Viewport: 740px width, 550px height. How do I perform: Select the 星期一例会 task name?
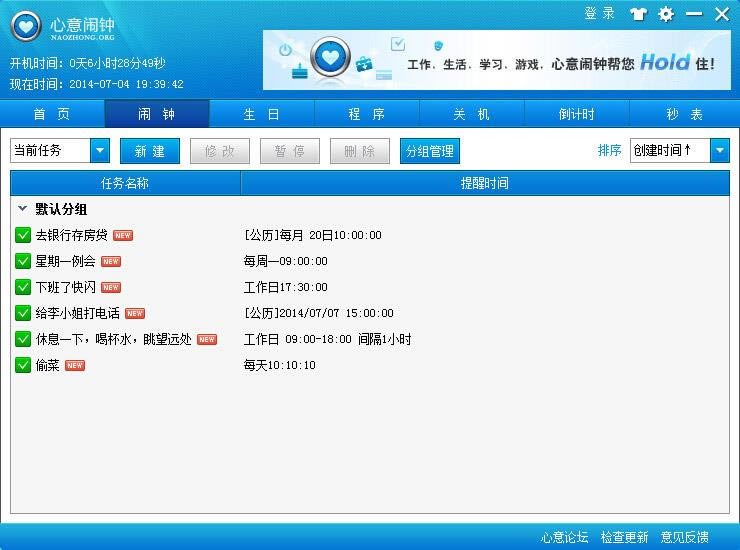[66, 261]
